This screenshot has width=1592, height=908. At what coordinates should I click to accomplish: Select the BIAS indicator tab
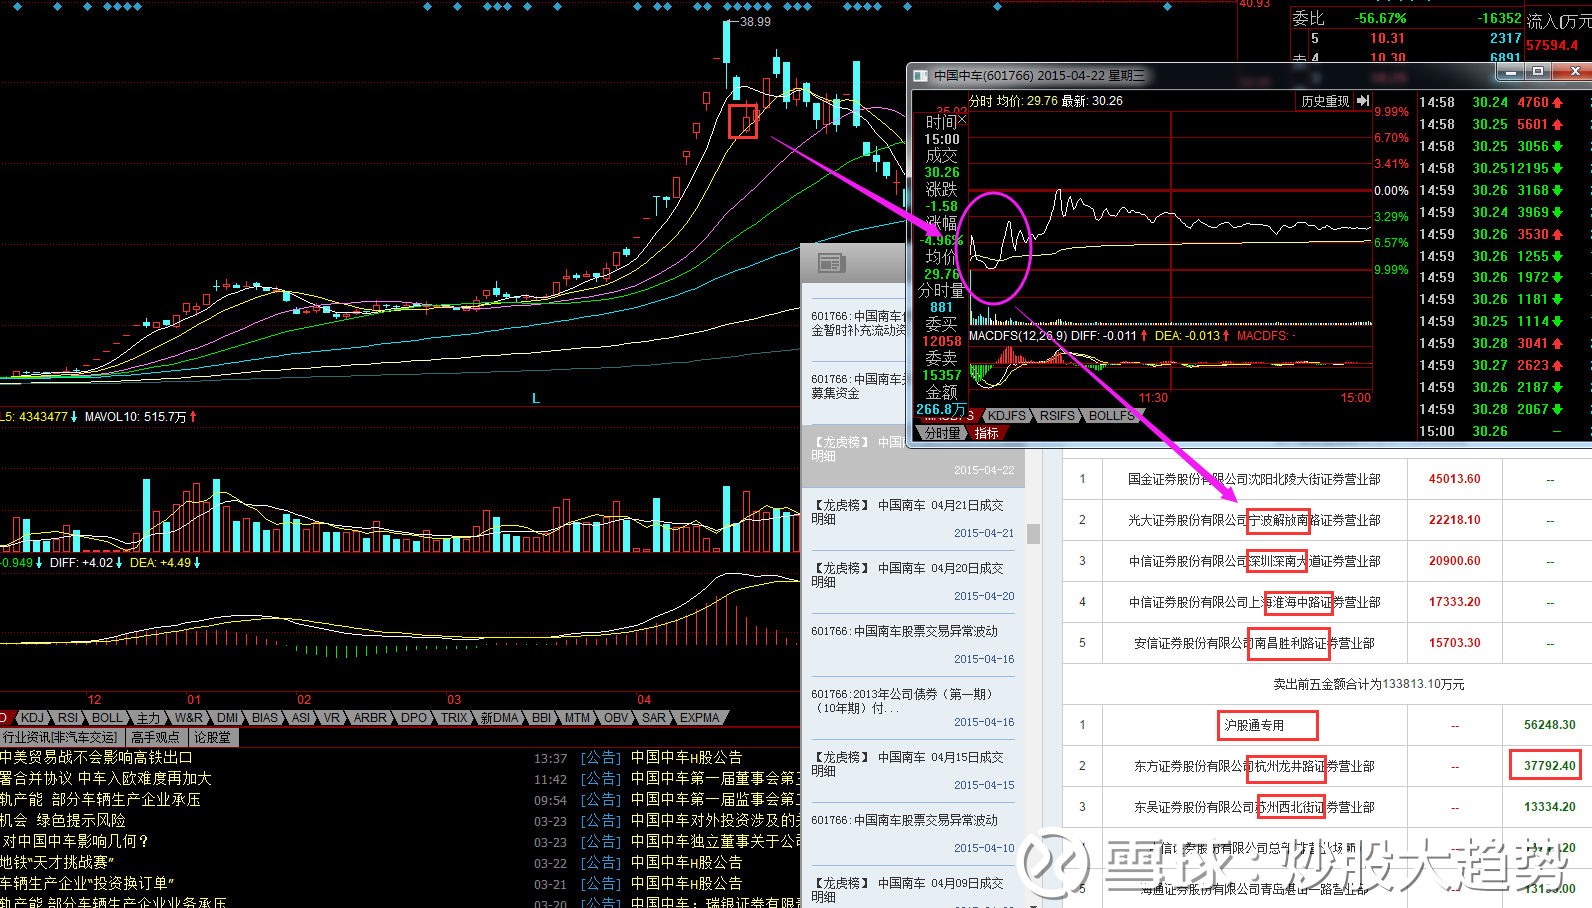pyautogui.click(x=265, y=718)
